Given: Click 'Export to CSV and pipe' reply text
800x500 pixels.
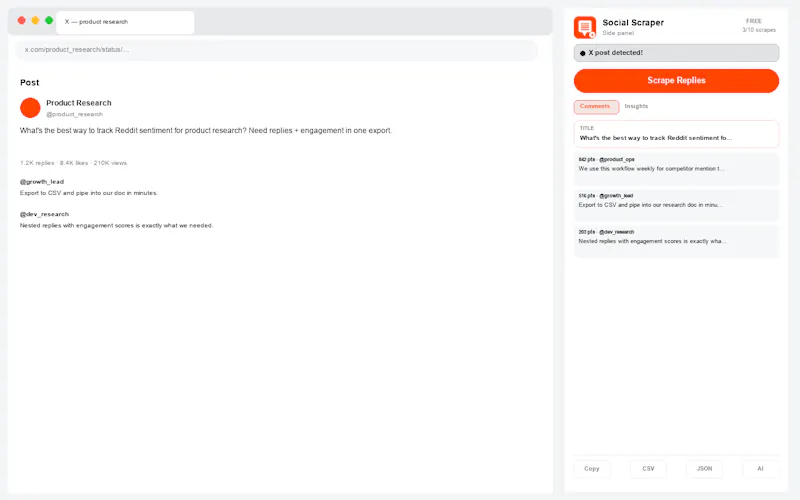Looking at the screenshot, I should coord(89,193).
